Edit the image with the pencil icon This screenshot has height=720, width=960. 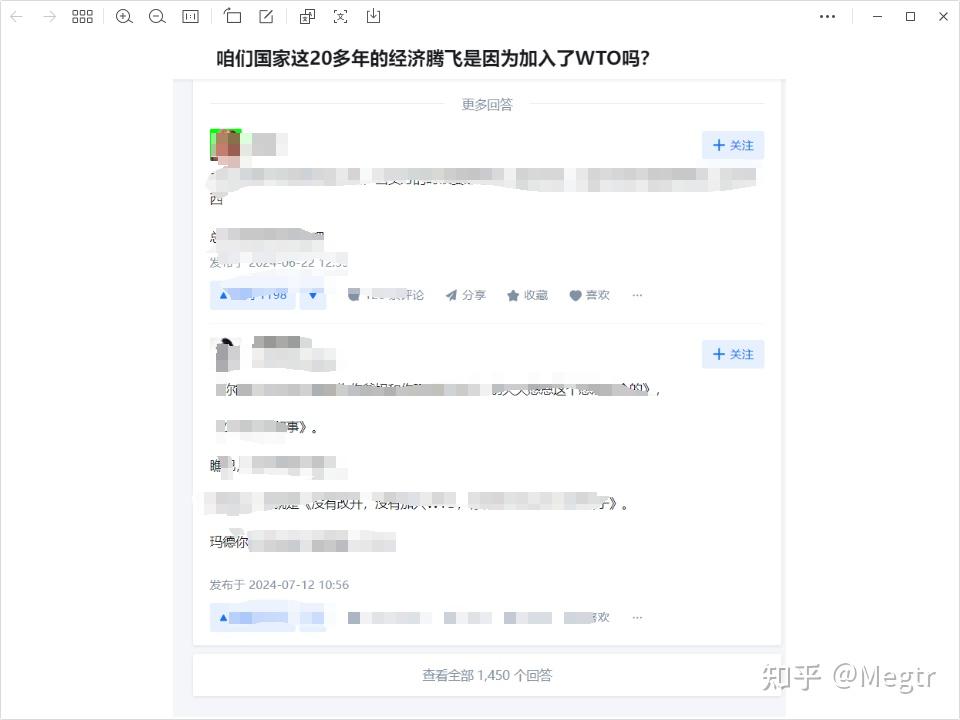(266, 17)
